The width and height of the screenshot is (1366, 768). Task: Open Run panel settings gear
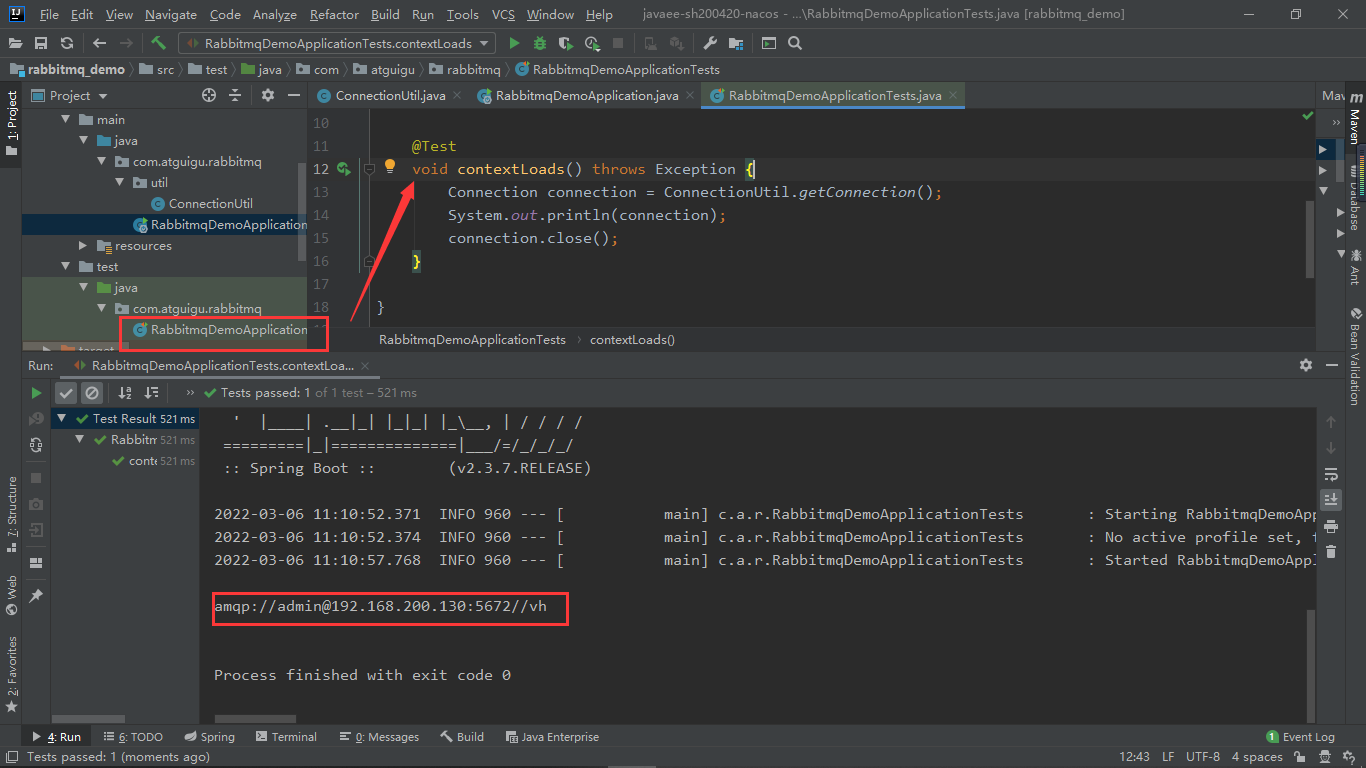(x=1305, y=365)
